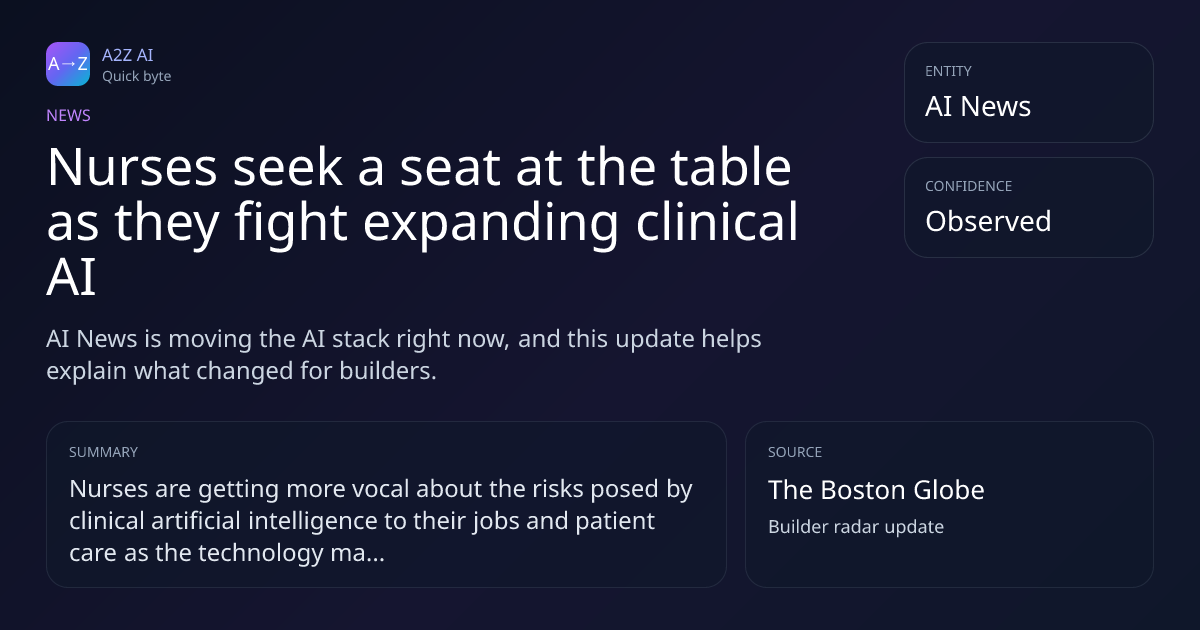Click the purple NEWS category label

click(68, 115)
